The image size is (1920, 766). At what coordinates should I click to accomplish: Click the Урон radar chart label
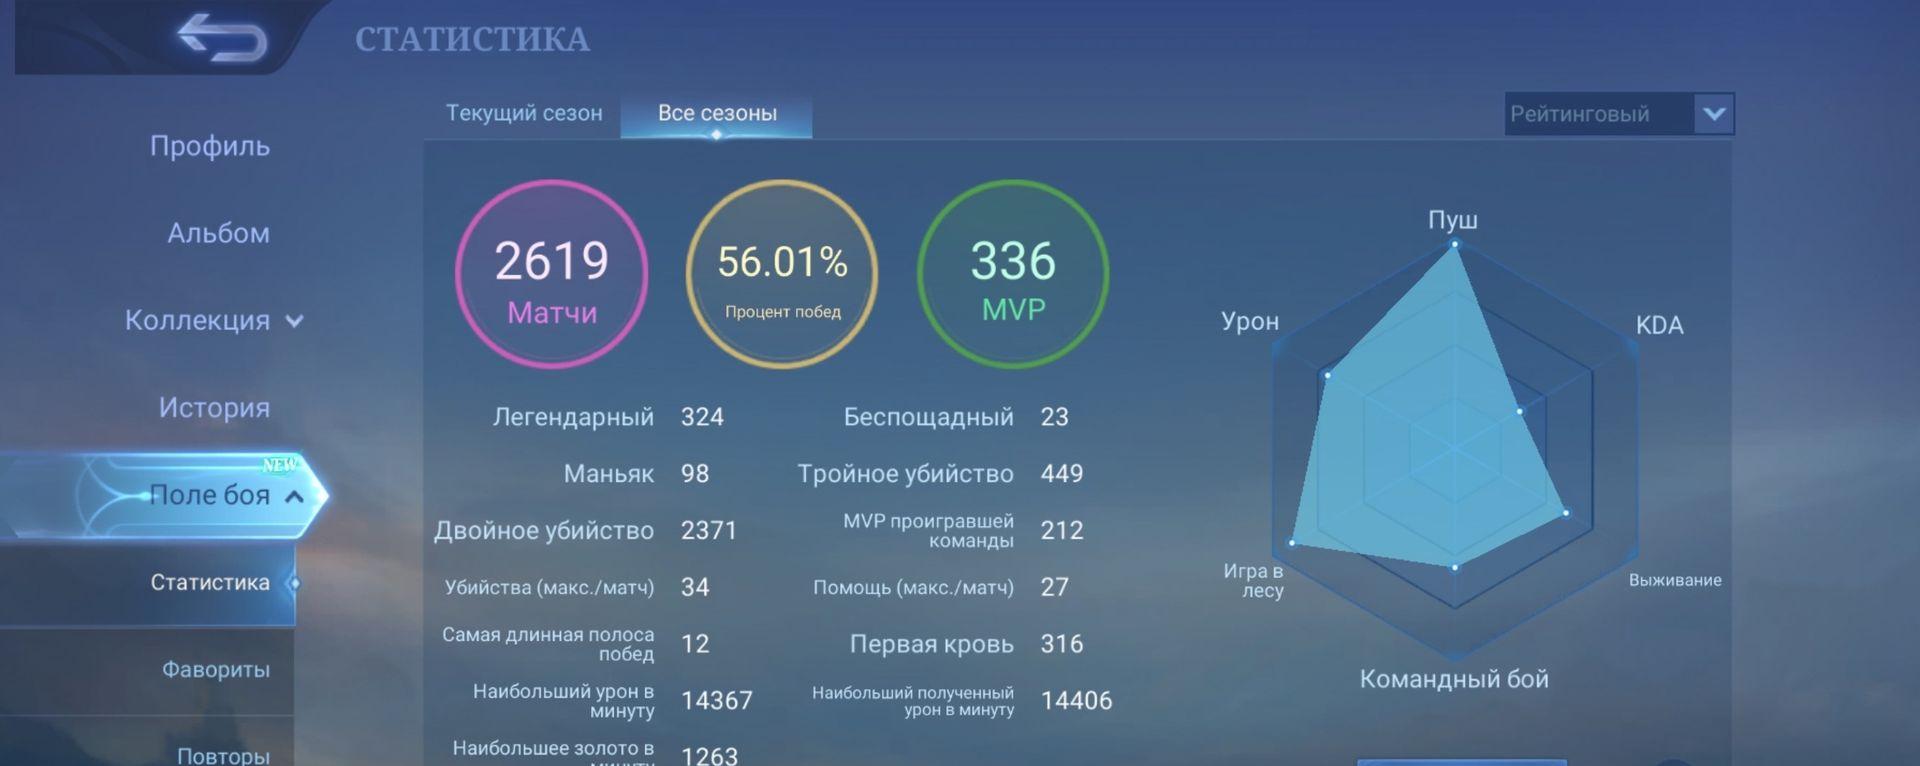click(1249, 321)
